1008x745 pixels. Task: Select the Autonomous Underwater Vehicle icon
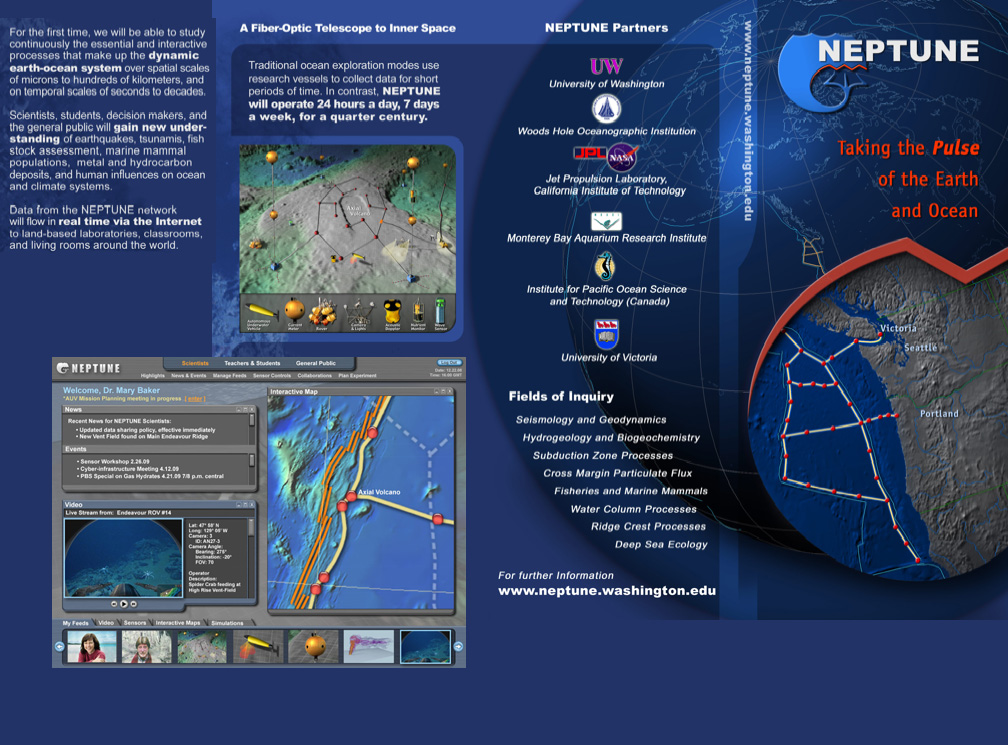(260, 314)
